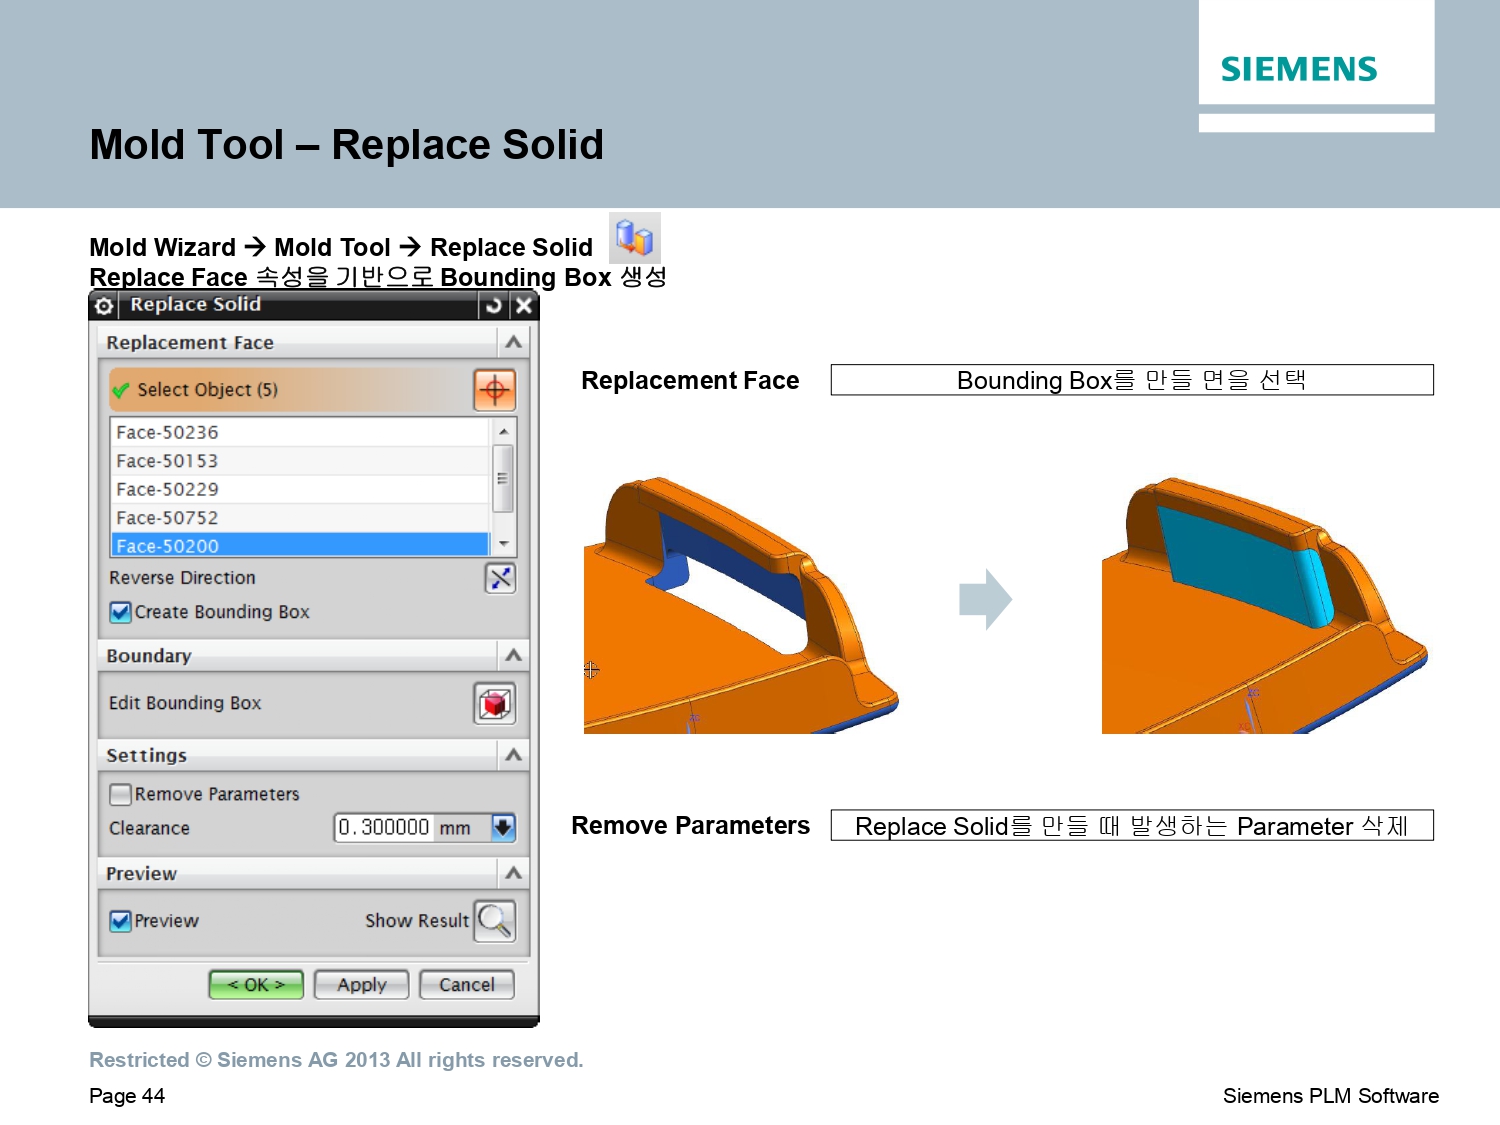
Task: Select Face-50153 in the list
Action: tap(300, 461)
